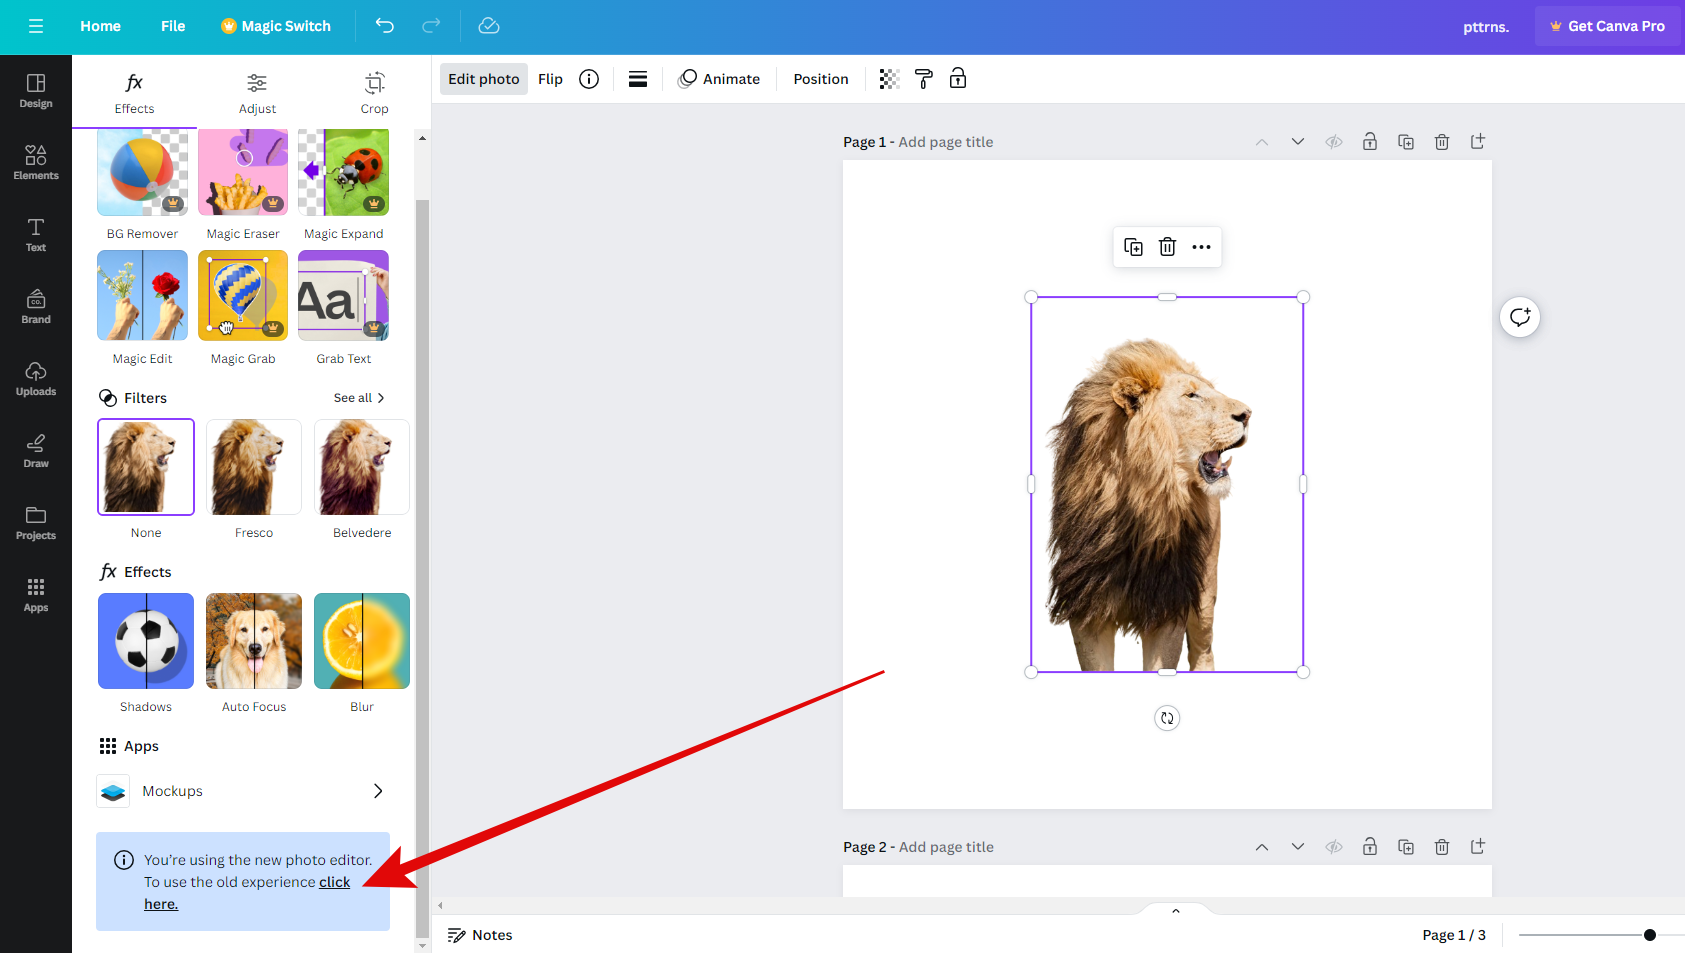Click the copy style paint roller icon
Viewport: 1685px width, 953px height.
(x=924, y=79)
